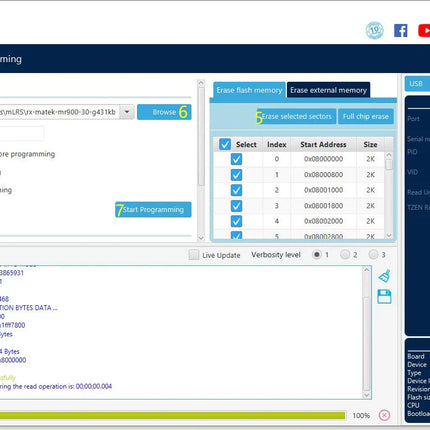Enable the Live Update checkbox
The height and width of the screenshot is (430, 430).
click(x=193, y=255)
